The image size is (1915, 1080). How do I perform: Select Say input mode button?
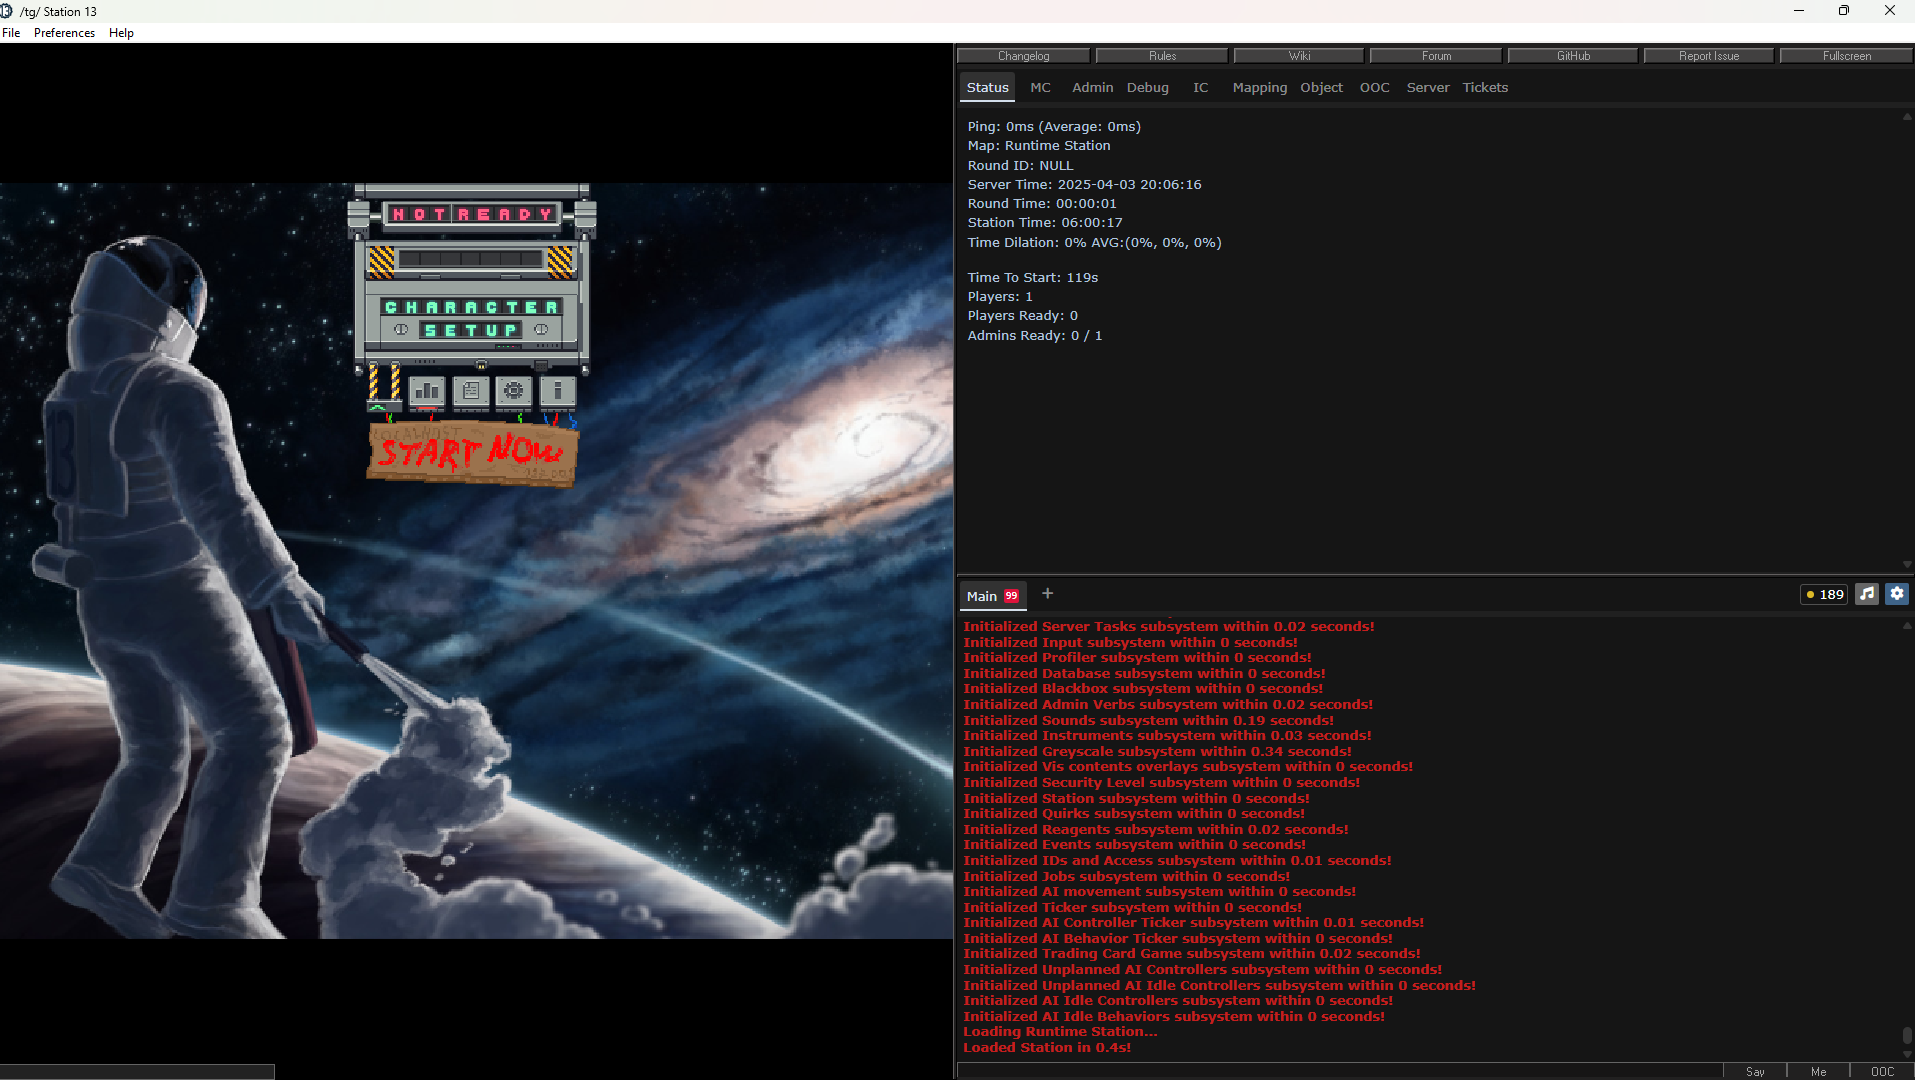(1755, 1071)
